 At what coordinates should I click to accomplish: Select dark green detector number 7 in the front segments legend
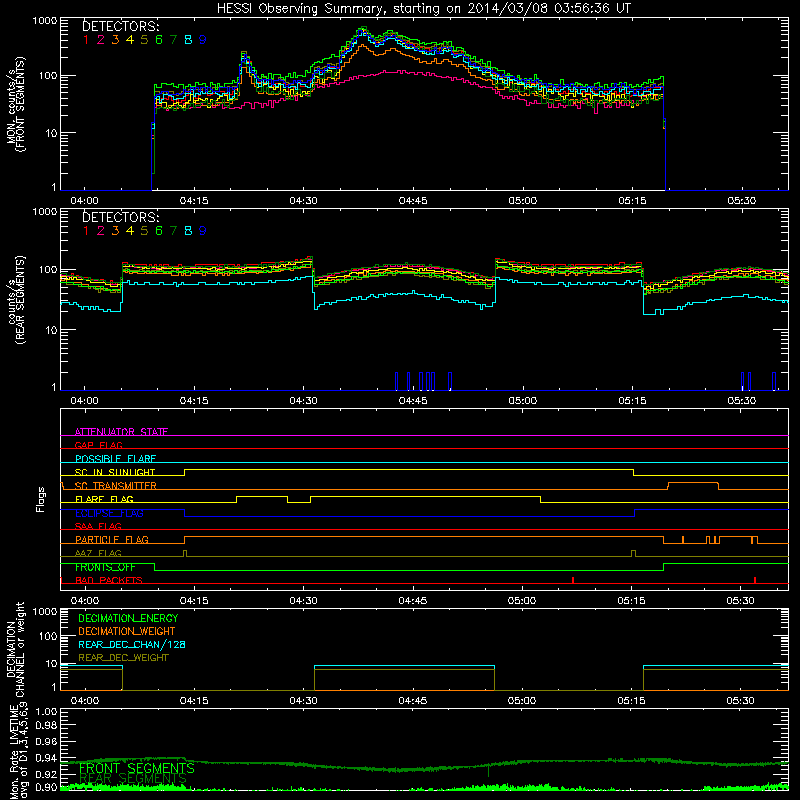coord(173,39)
